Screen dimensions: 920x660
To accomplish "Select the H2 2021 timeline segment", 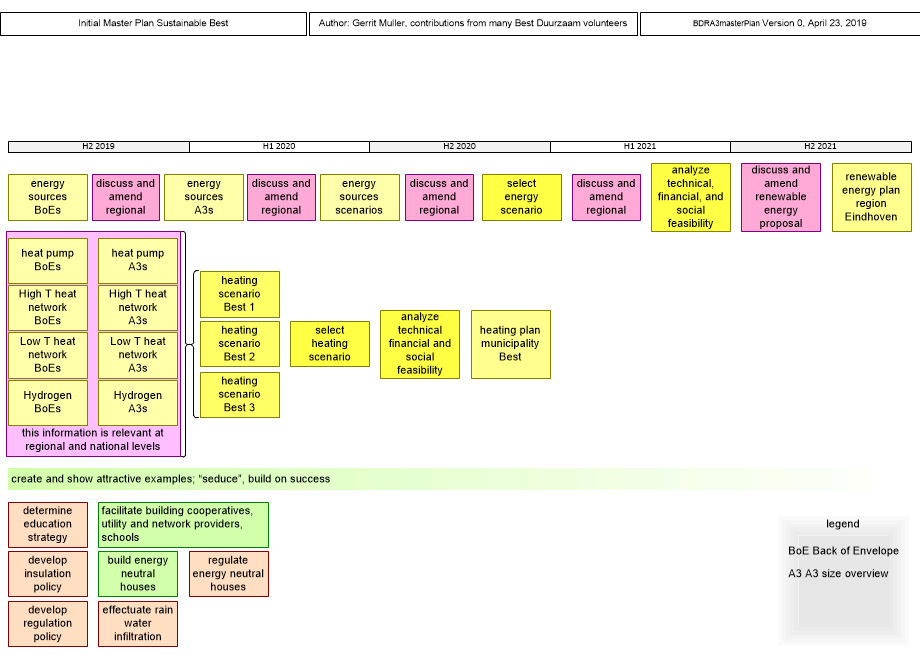I will pyautogui.click(x=821, y=147).
